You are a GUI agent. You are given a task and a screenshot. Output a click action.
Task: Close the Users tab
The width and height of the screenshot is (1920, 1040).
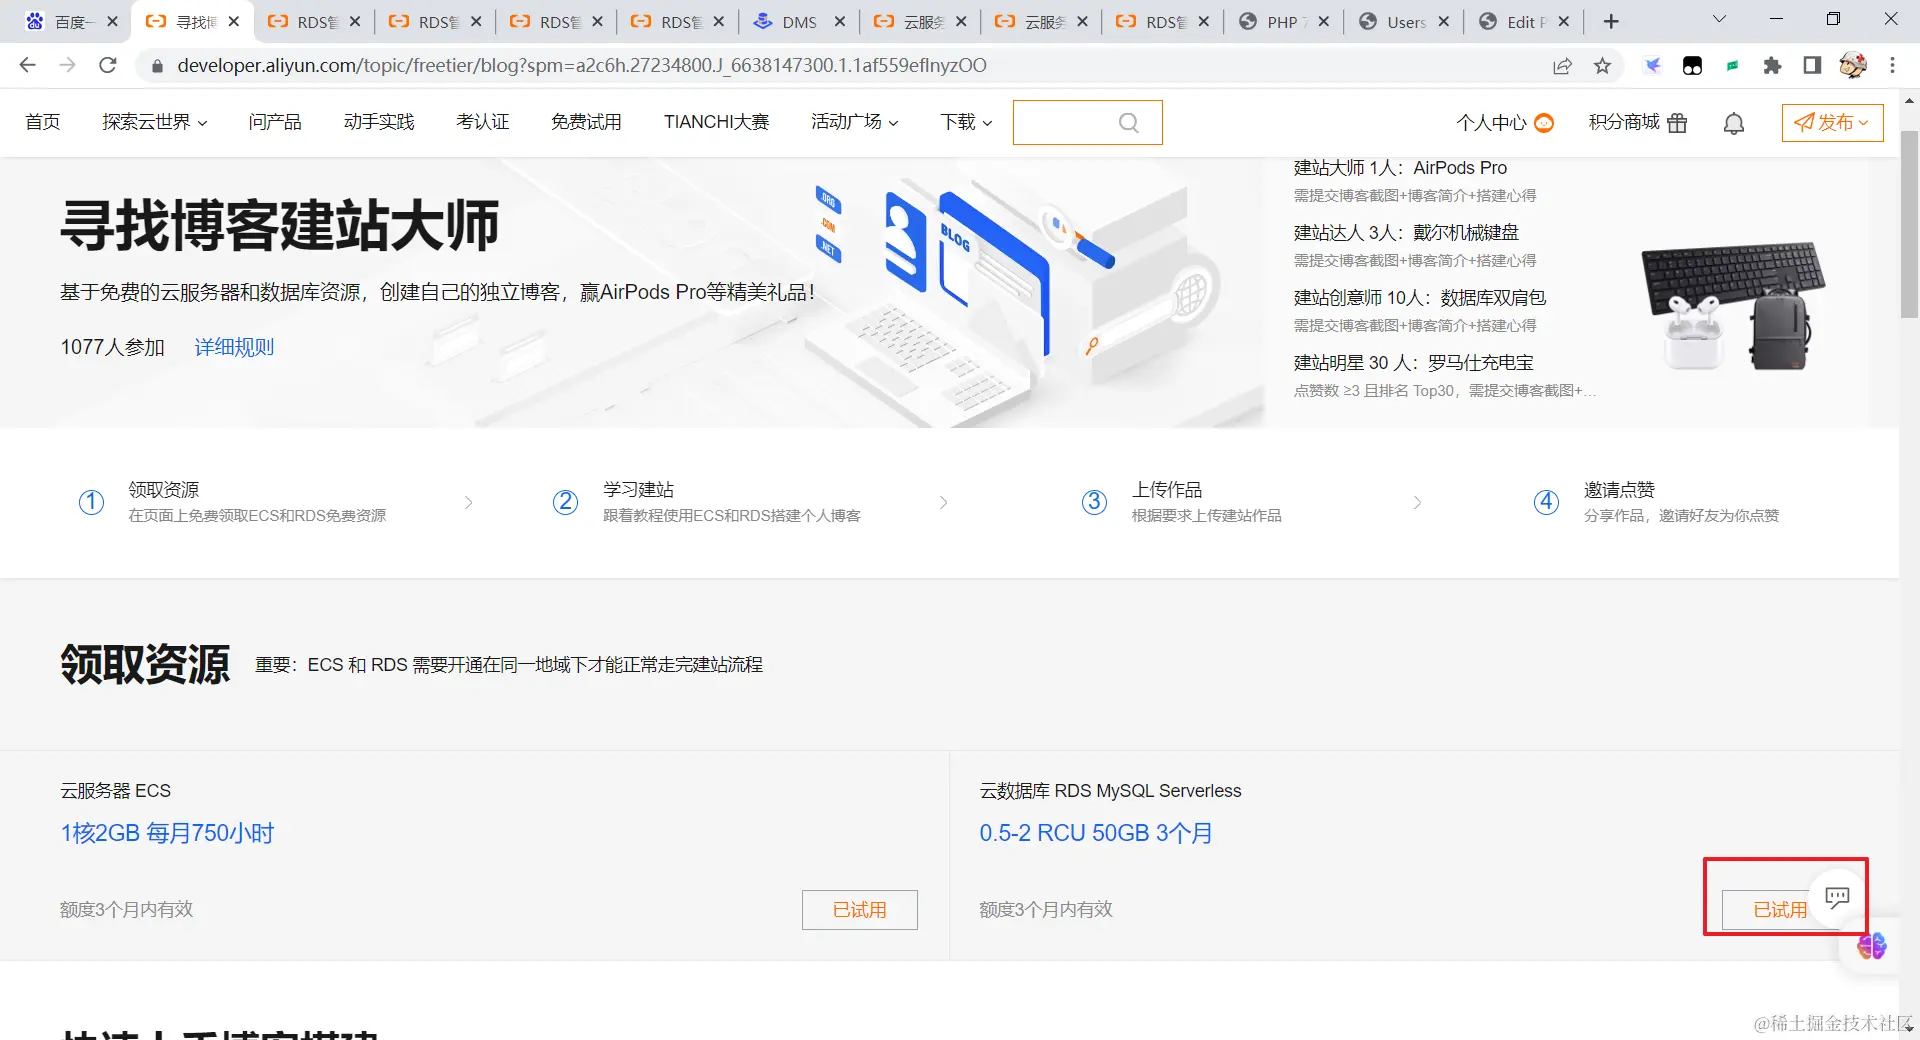tap(1443, 21)
